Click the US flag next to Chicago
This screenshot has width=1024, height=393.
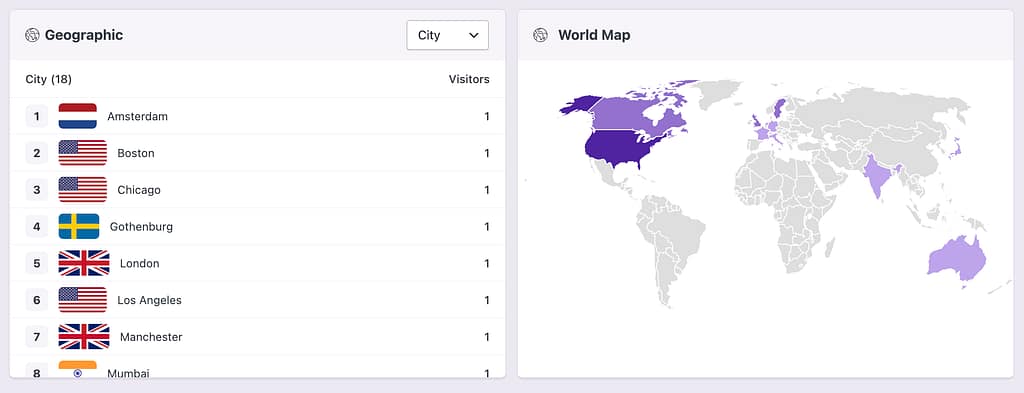coord(82,190)
